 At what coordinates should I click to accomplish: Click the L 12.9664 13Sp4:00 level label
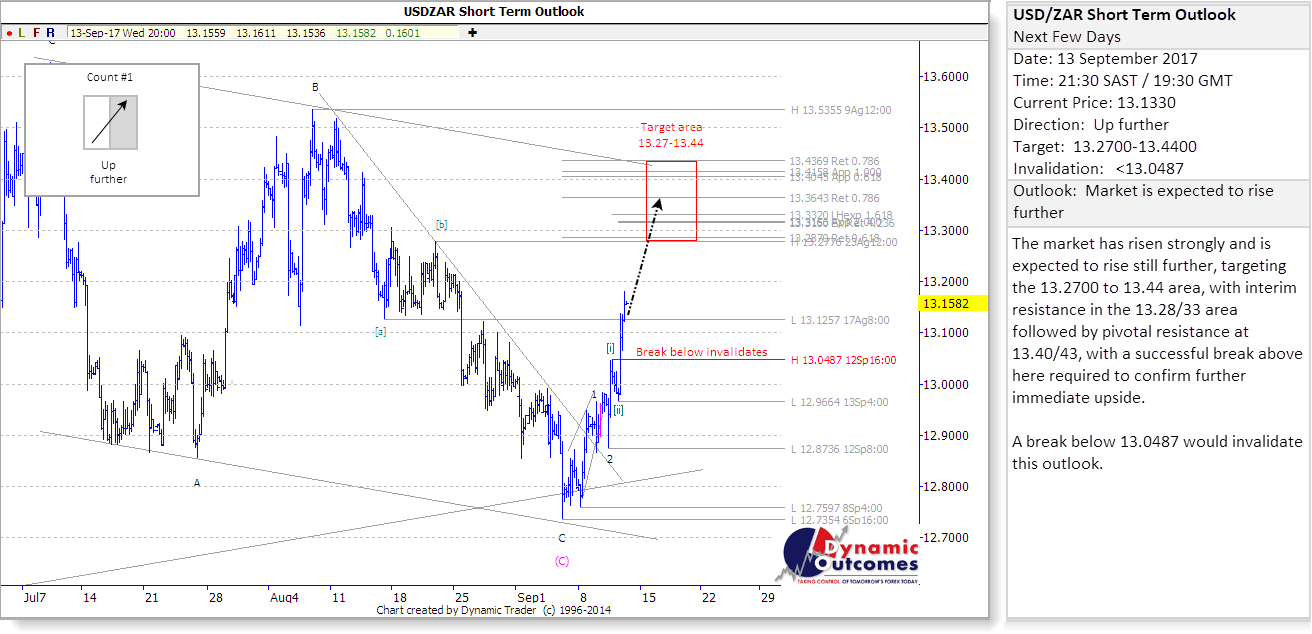coord(839,402)
